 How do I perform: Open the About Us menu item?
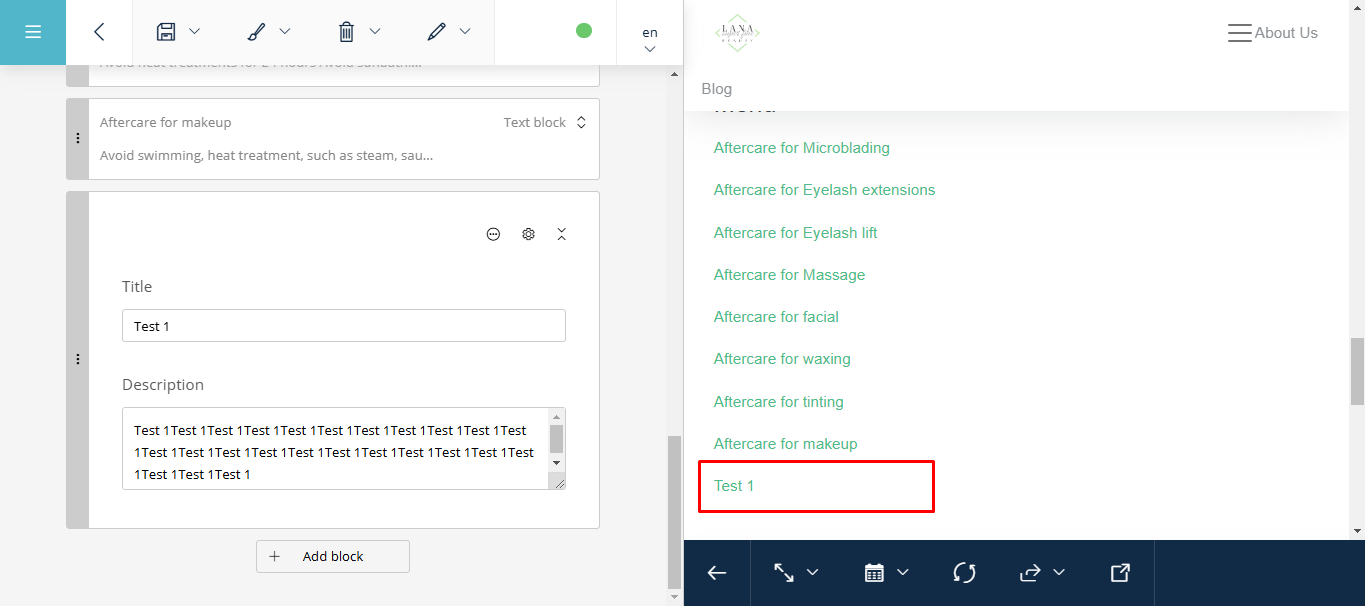(x=1285, y=33)
